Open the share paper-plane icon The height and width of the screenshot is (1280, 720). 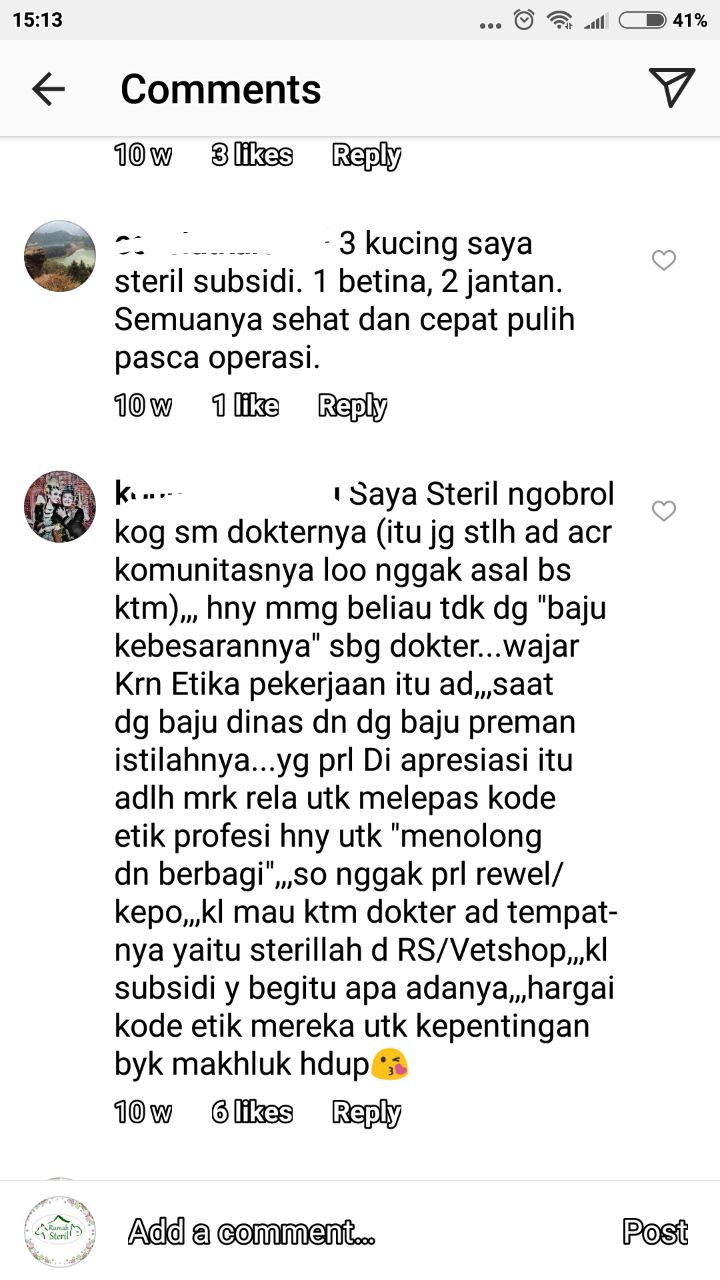click(x=671, y=88)
